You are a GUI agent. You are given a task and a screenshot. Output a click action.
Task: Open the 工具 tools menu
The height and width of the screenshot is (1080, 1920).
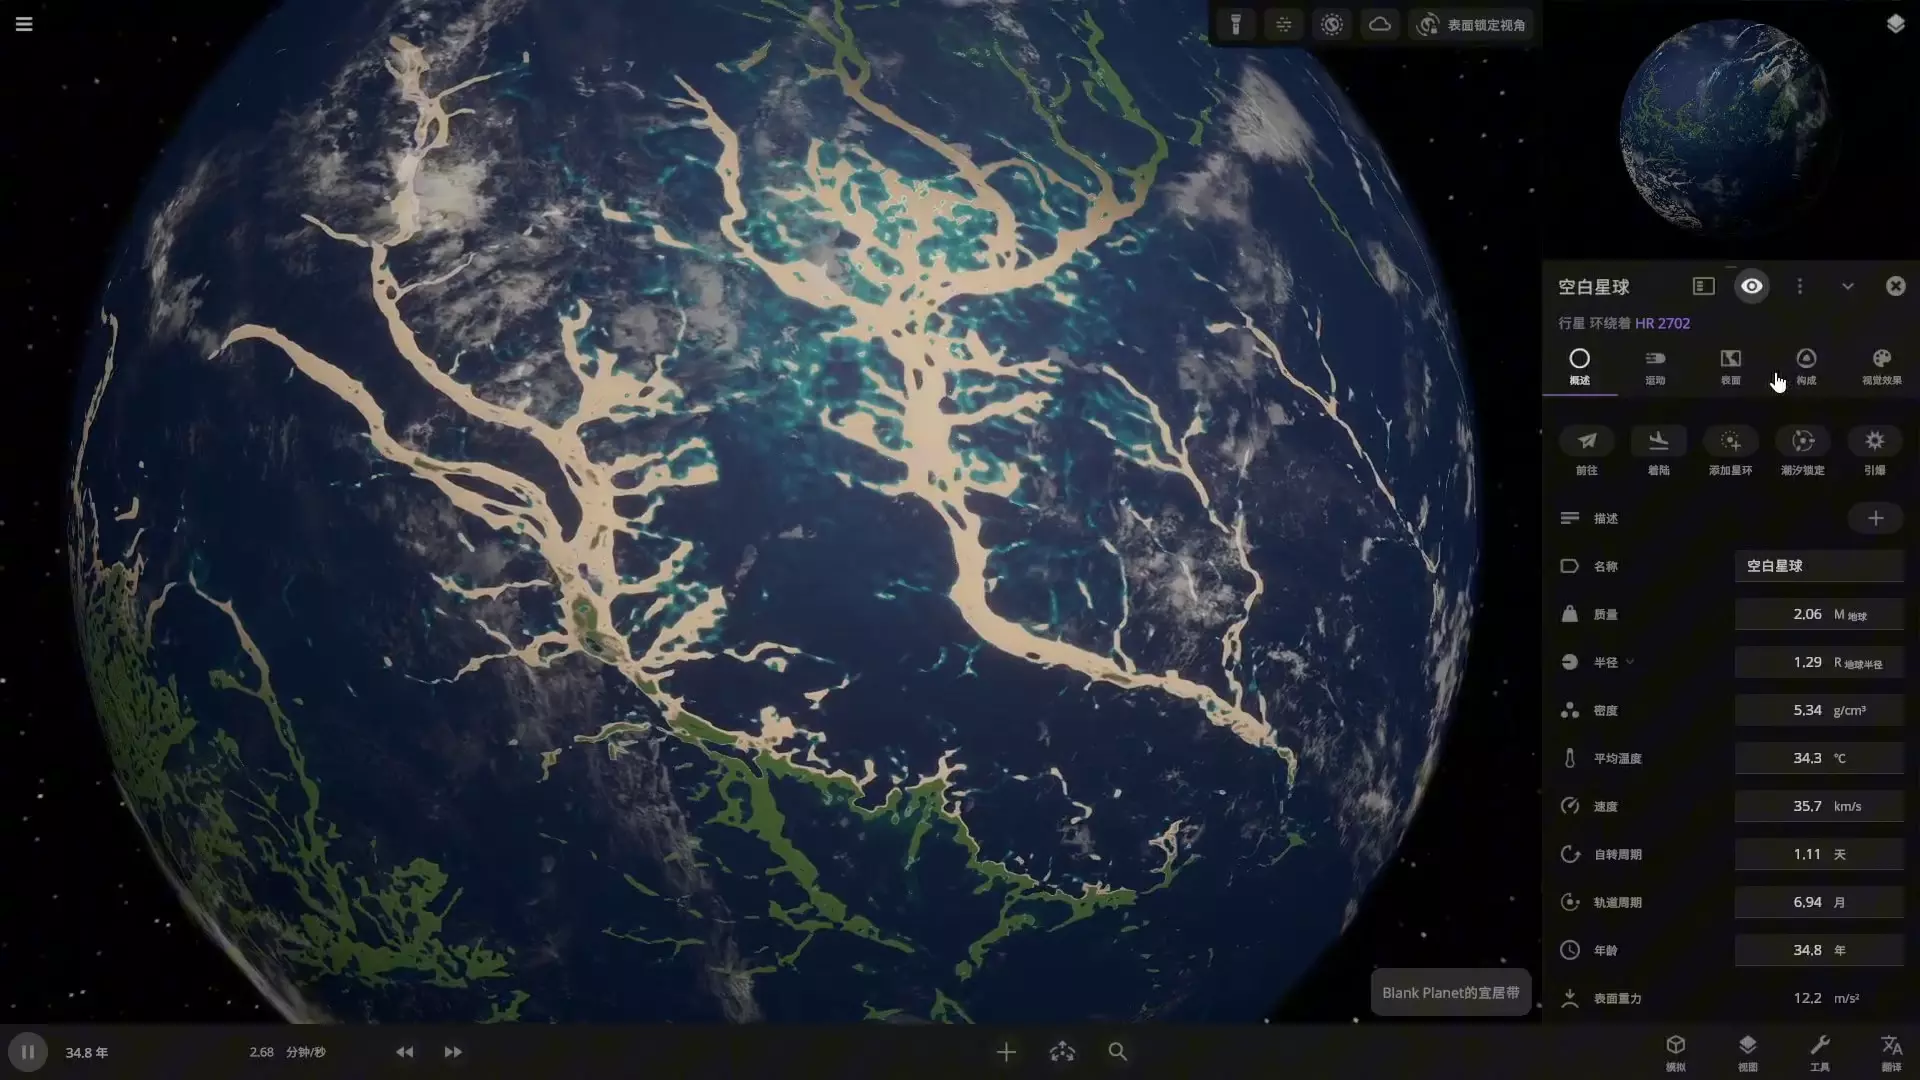(x=1820, y=1053)
